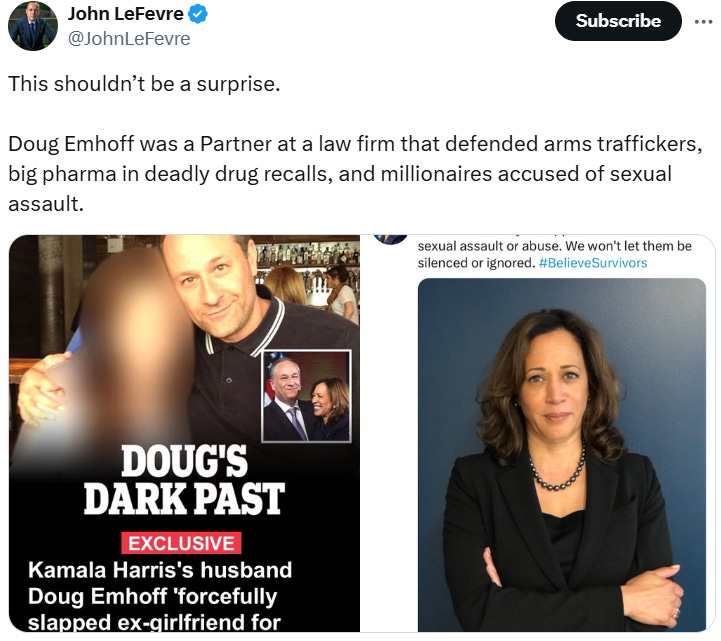This screenshot has width=721, height=641.
Task: Open the right image of embedded tweet
Action: (x=538, y=433)
